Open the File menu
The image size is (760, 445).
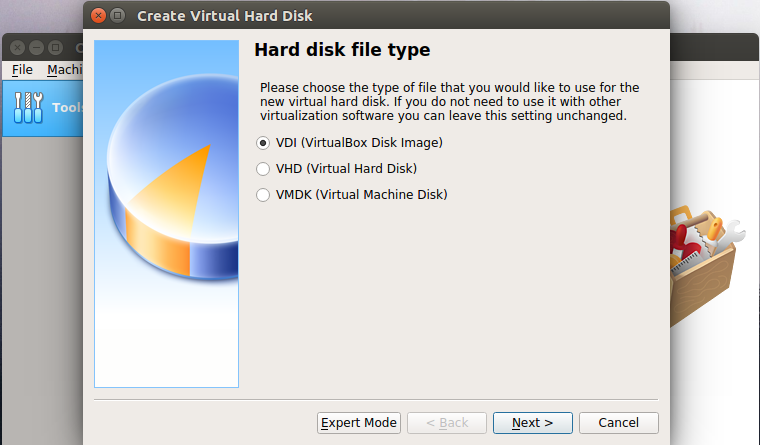click(22, 70)
